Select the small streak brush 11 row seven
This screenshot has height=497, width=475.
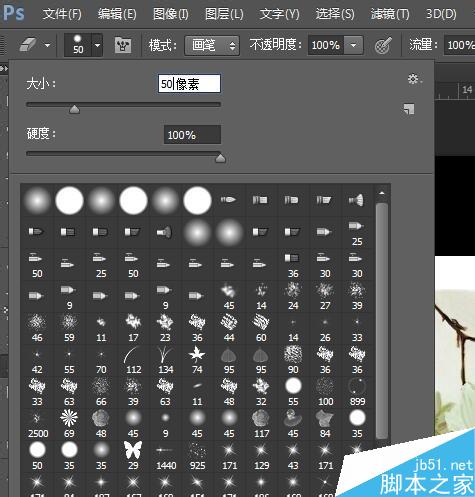pyautogui.click(x=197, y=391)
